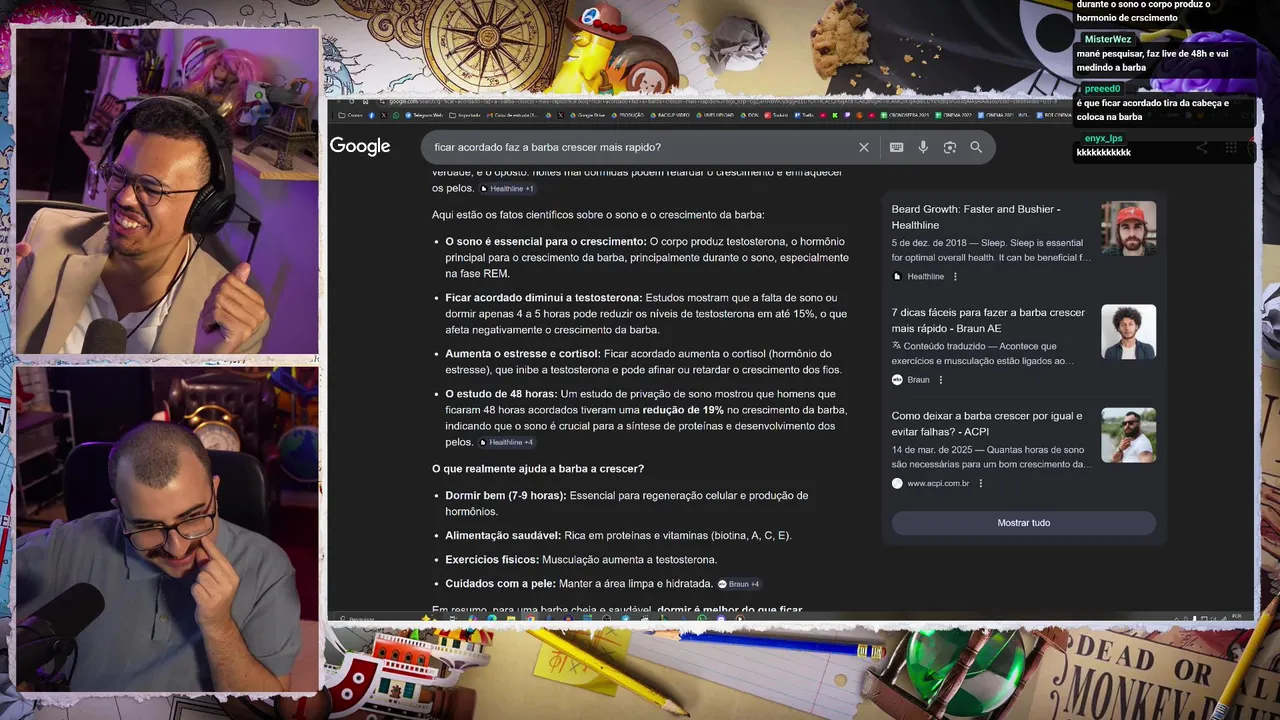Open the PRODUÇÃO Drive bookmark
Image resolution: width=1280 pixels, height=720 pixels.
[627, 115]
